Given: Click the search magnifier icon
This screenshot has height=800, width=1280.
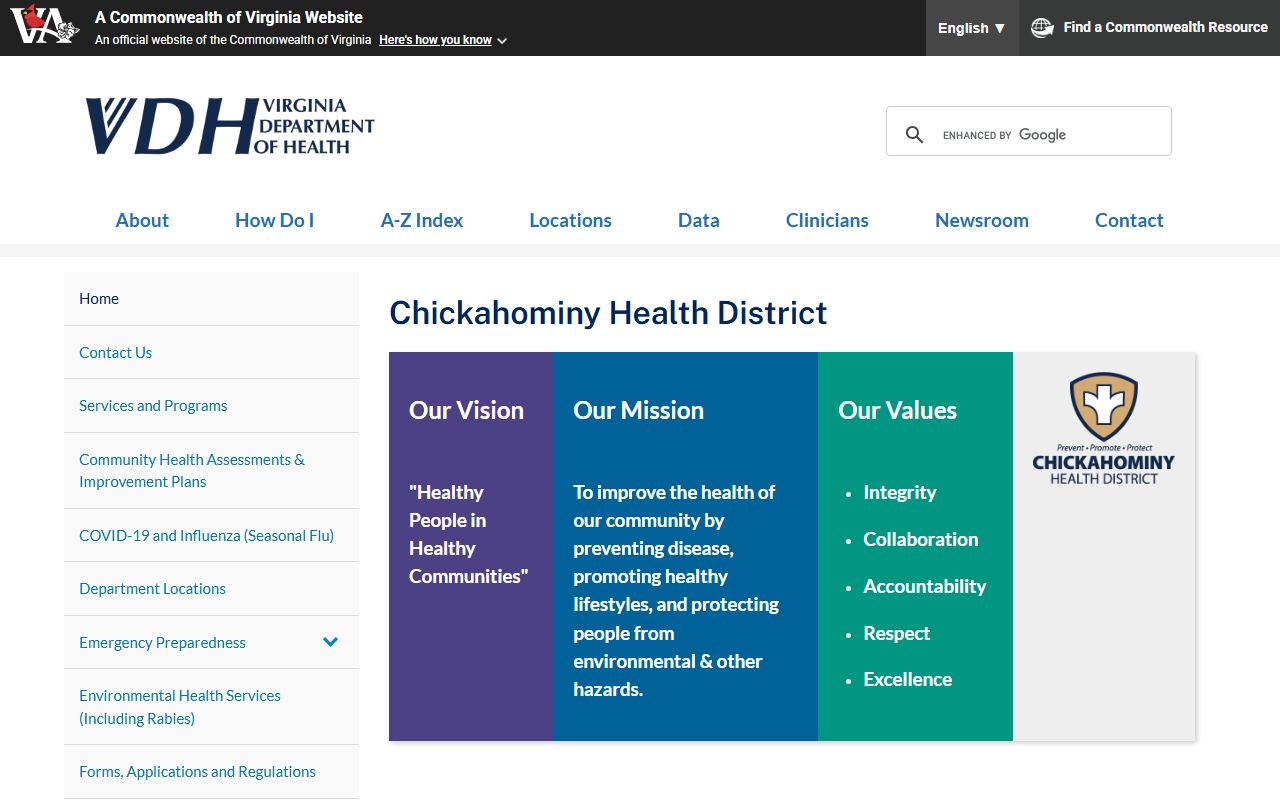Looking at the screenshot, I should [914, 134].
